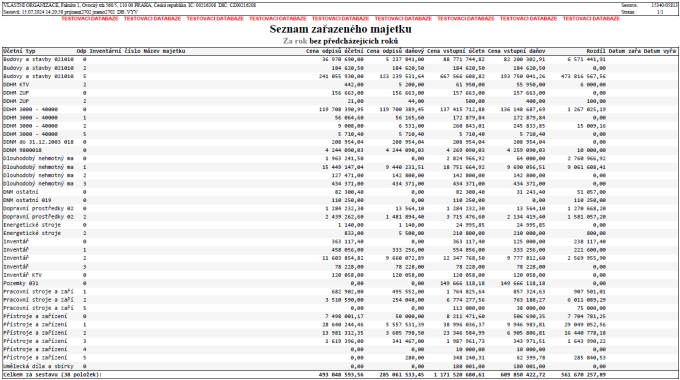Screen dimensions: 680x380
Task: Click the 'Datum vyřa' column header
Action: 660,51
